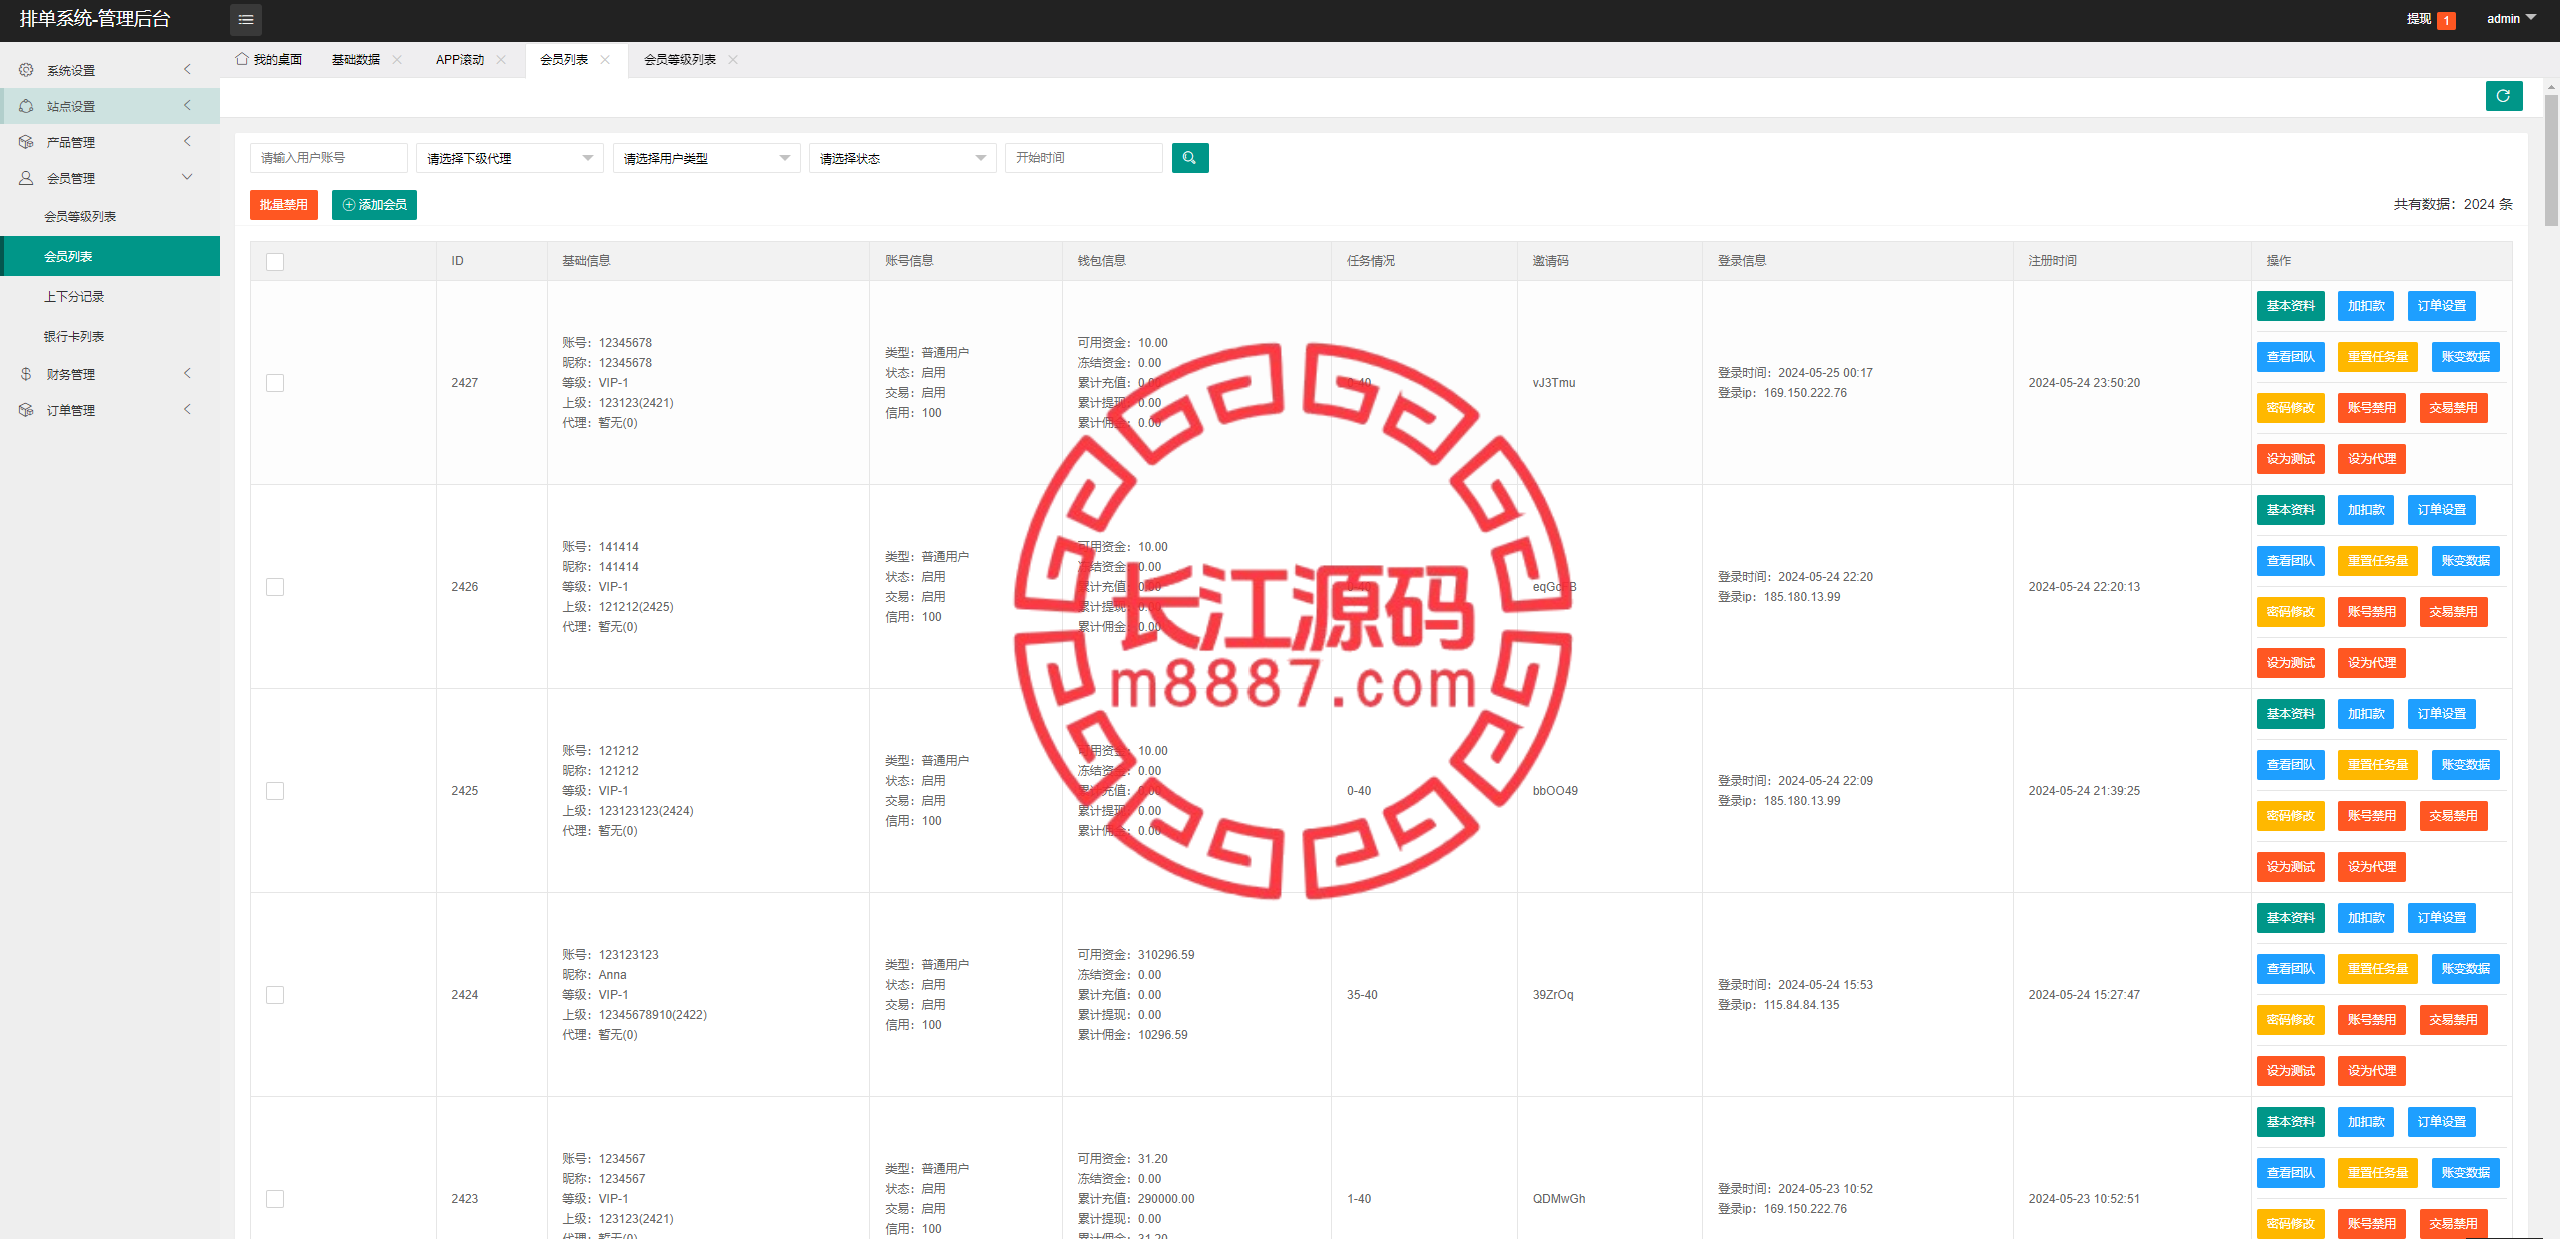Click 账号禁用 for member 2424
The image size is (2560, 1239).
click(x=2372, y=1020)
